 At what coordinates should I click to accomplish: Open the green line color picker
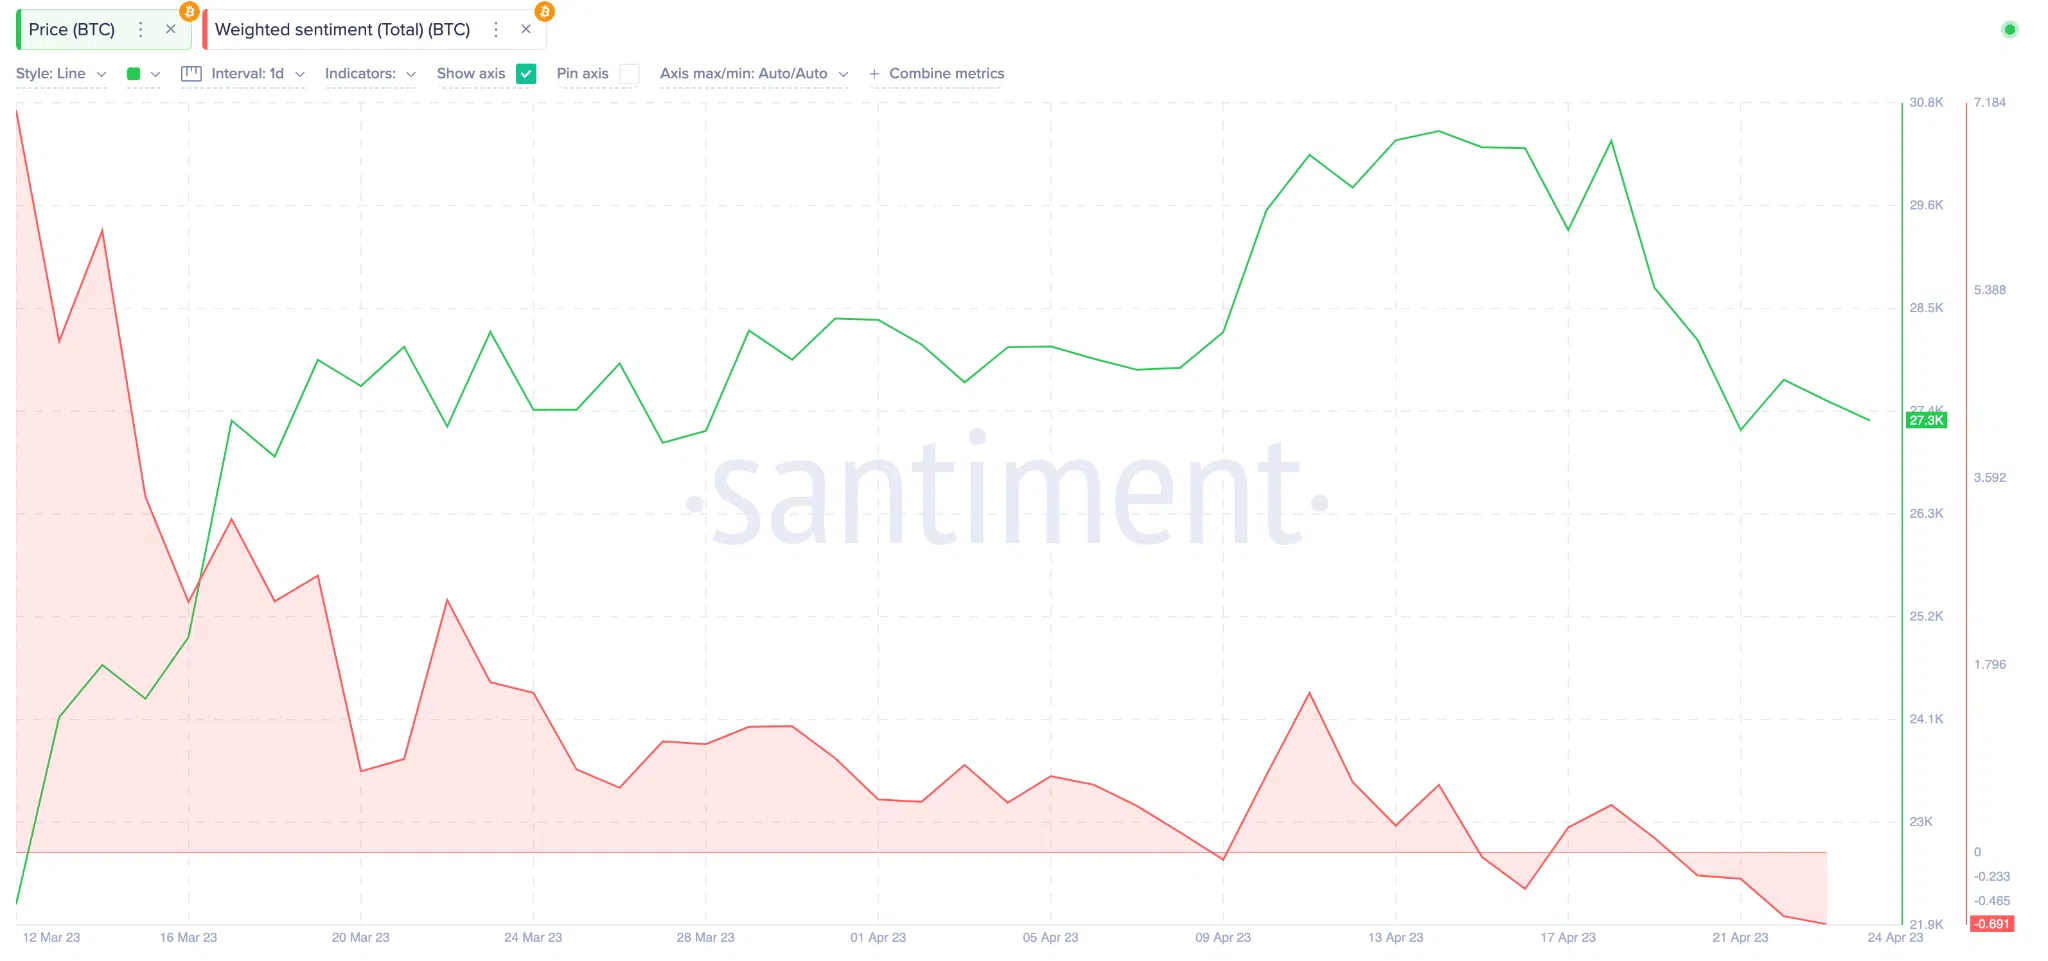click(x=133, y=74)
